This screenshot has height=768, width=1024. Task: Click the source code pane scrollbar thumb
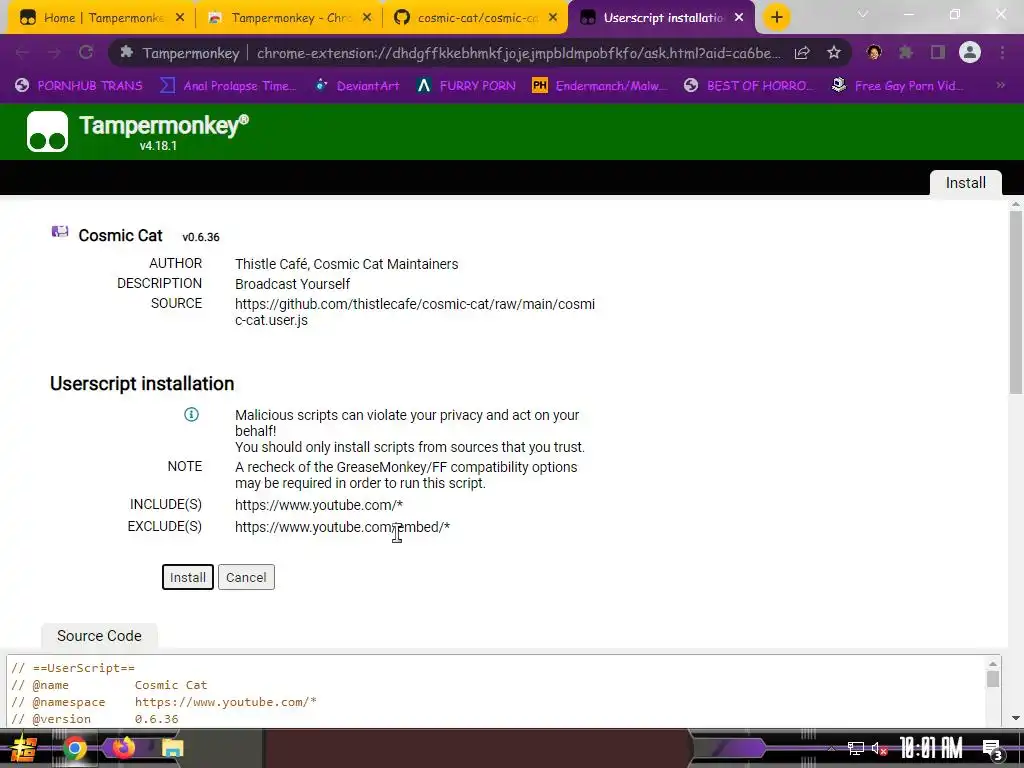pos(993,679)
